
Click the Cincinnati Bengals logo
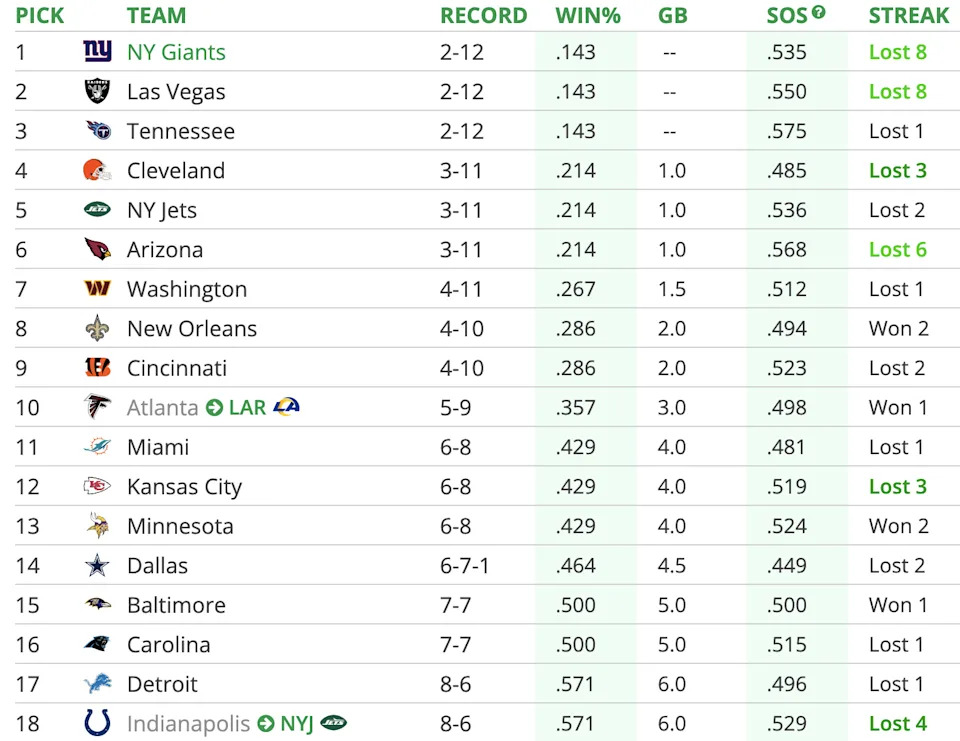[x=98, y=368]
